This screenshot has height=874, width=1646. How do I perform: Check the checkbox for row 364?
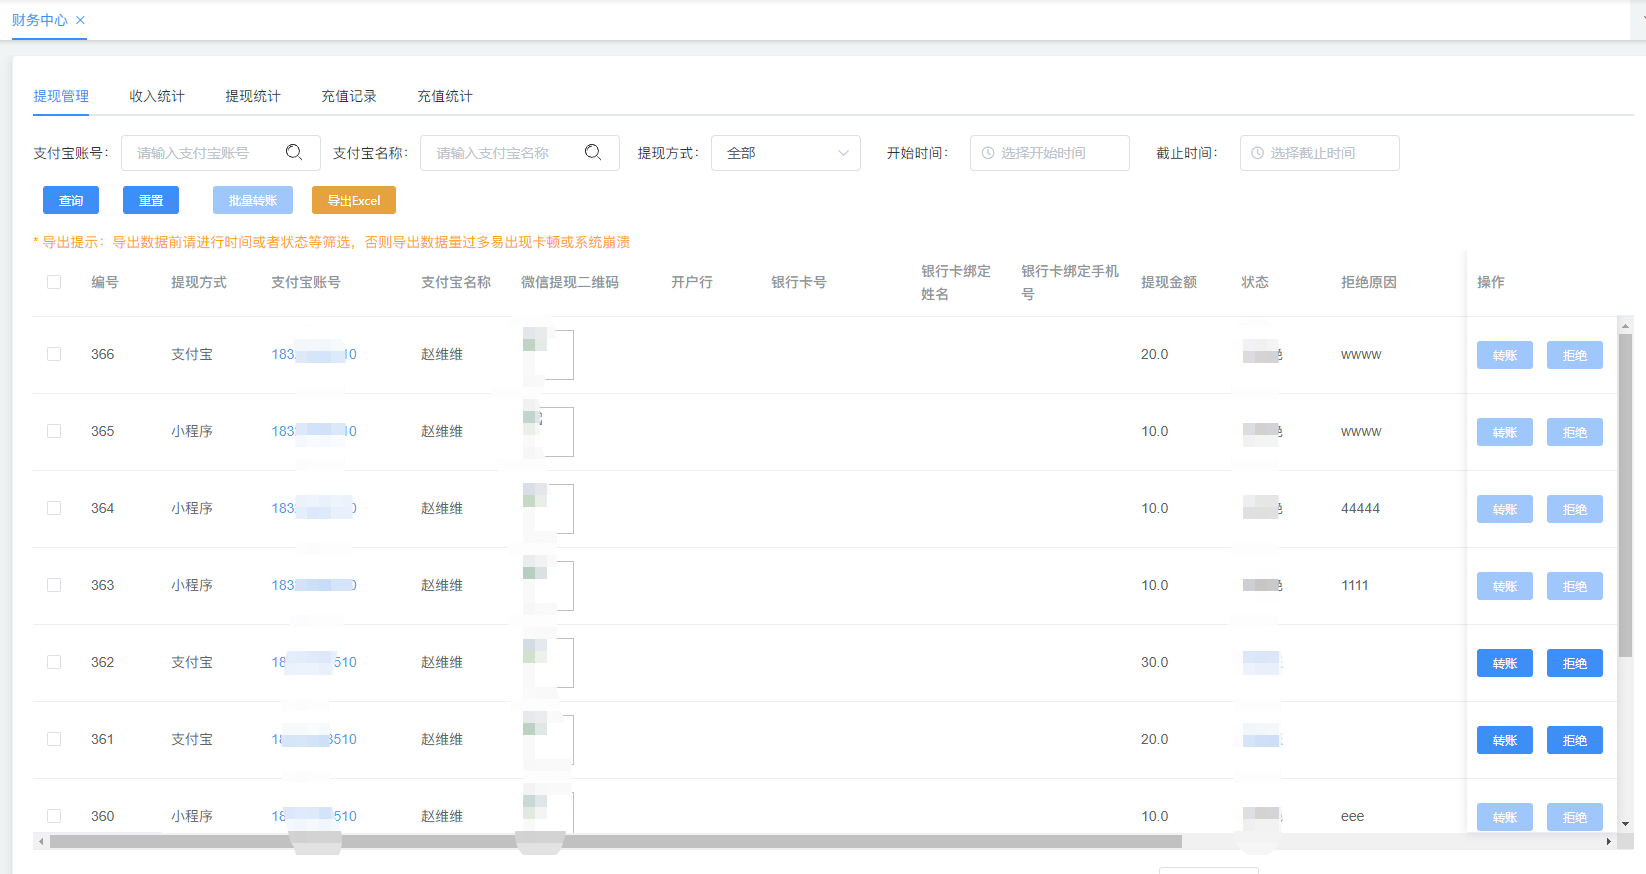click(x=54, y=508)
